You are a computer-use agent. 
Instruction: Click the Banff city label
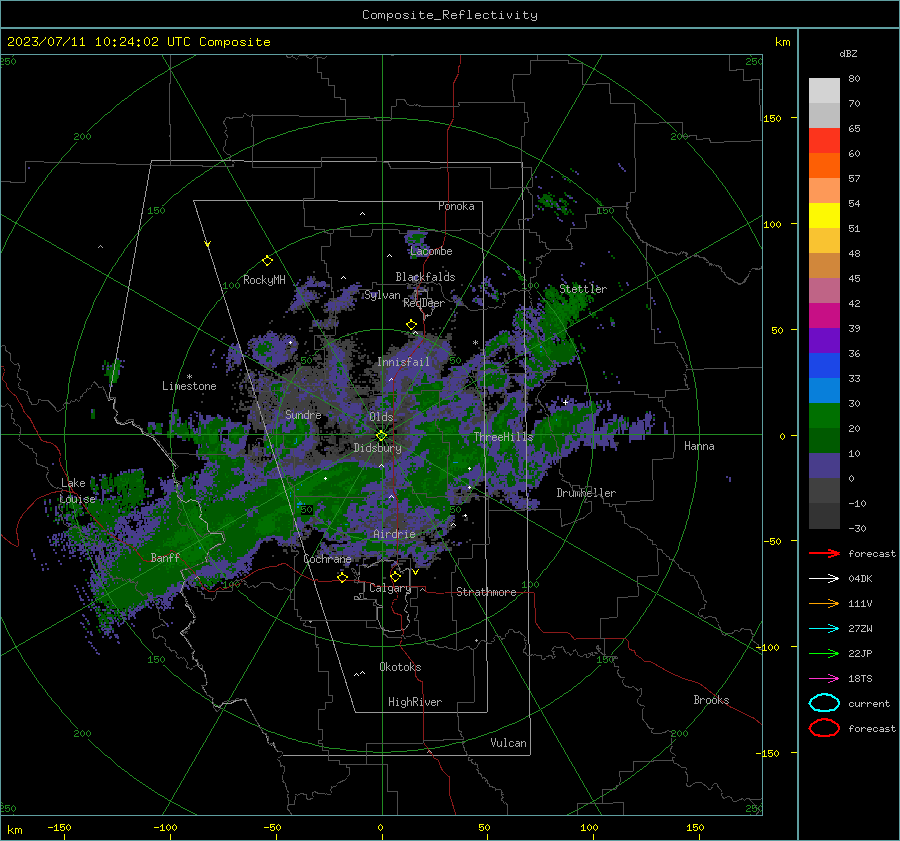[x=165, y=557]
